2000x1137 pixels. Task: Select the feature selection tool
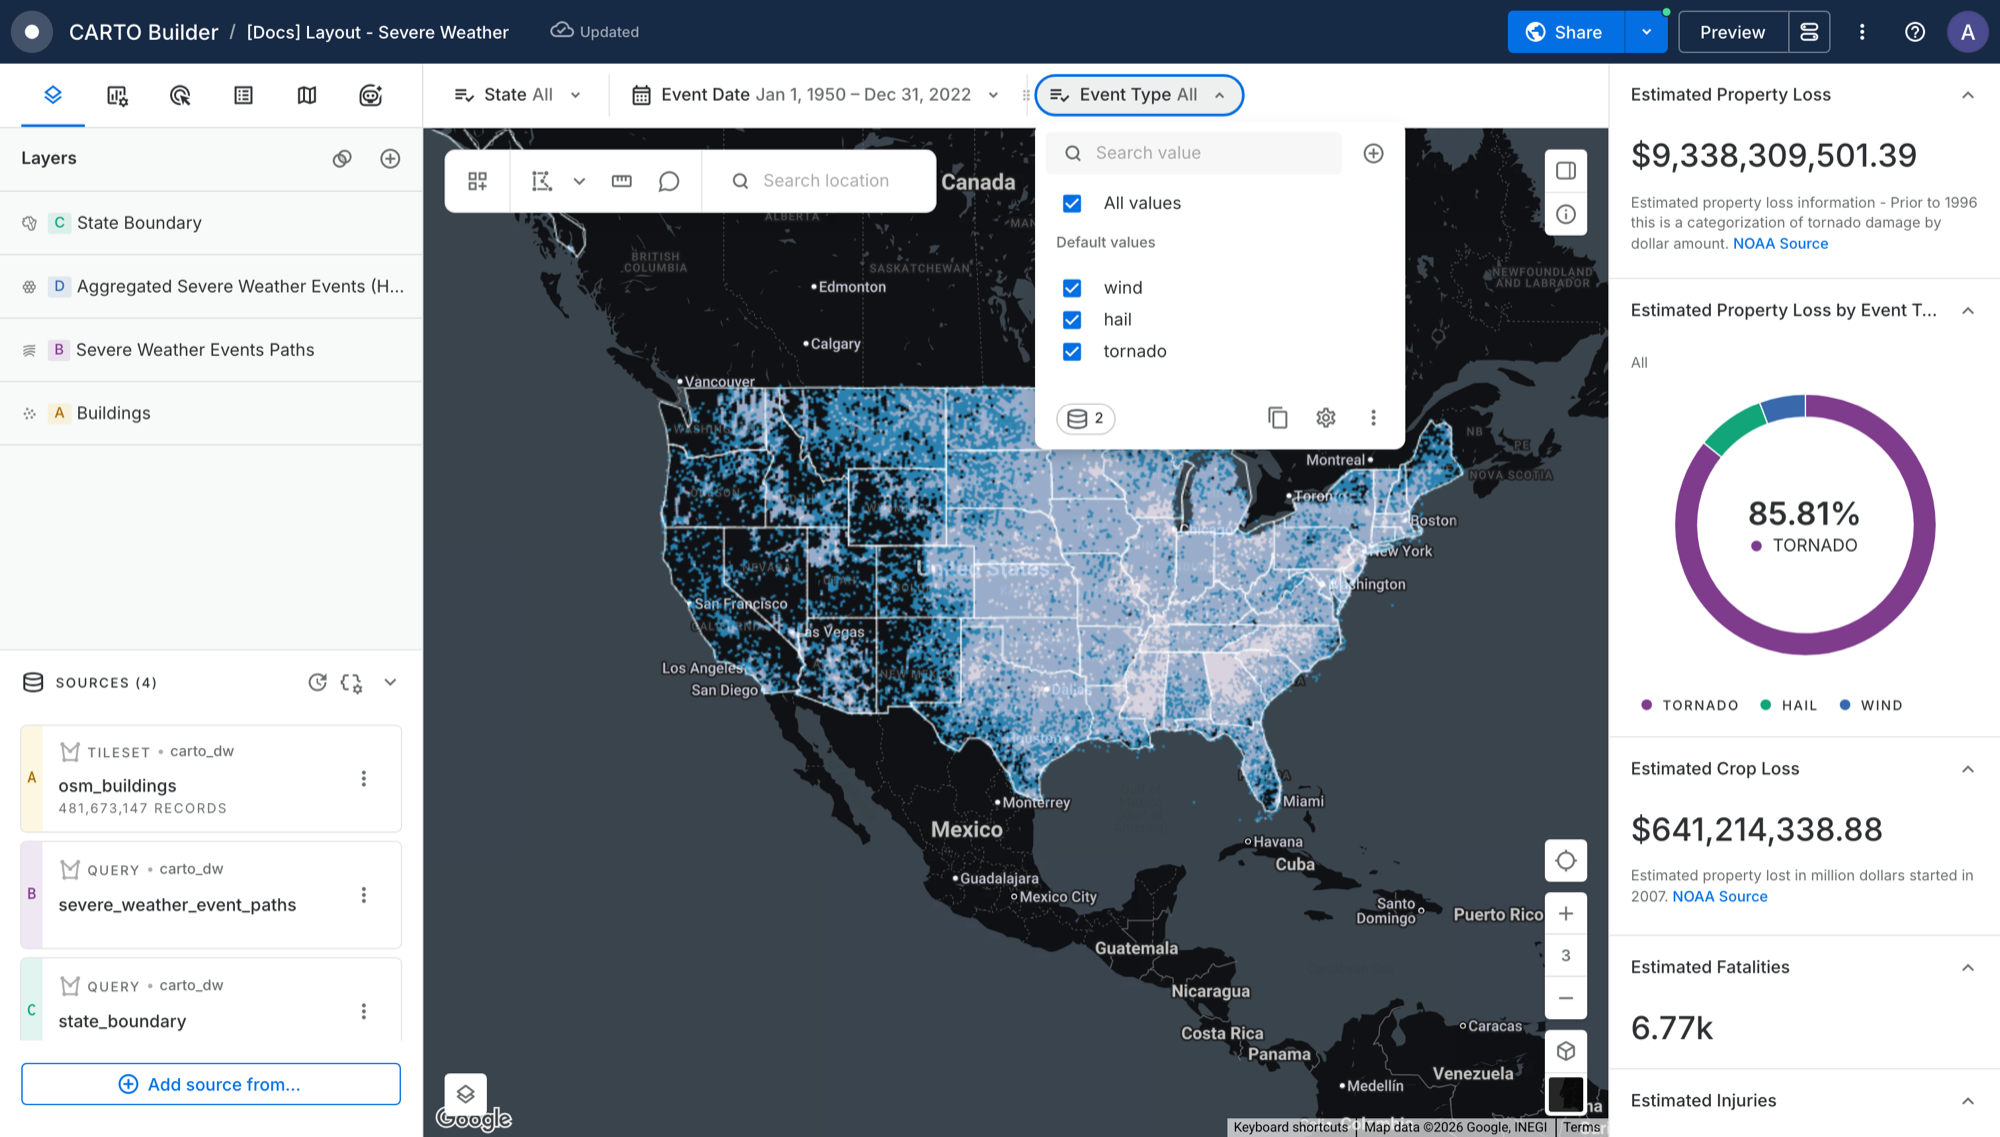point(541,181)
